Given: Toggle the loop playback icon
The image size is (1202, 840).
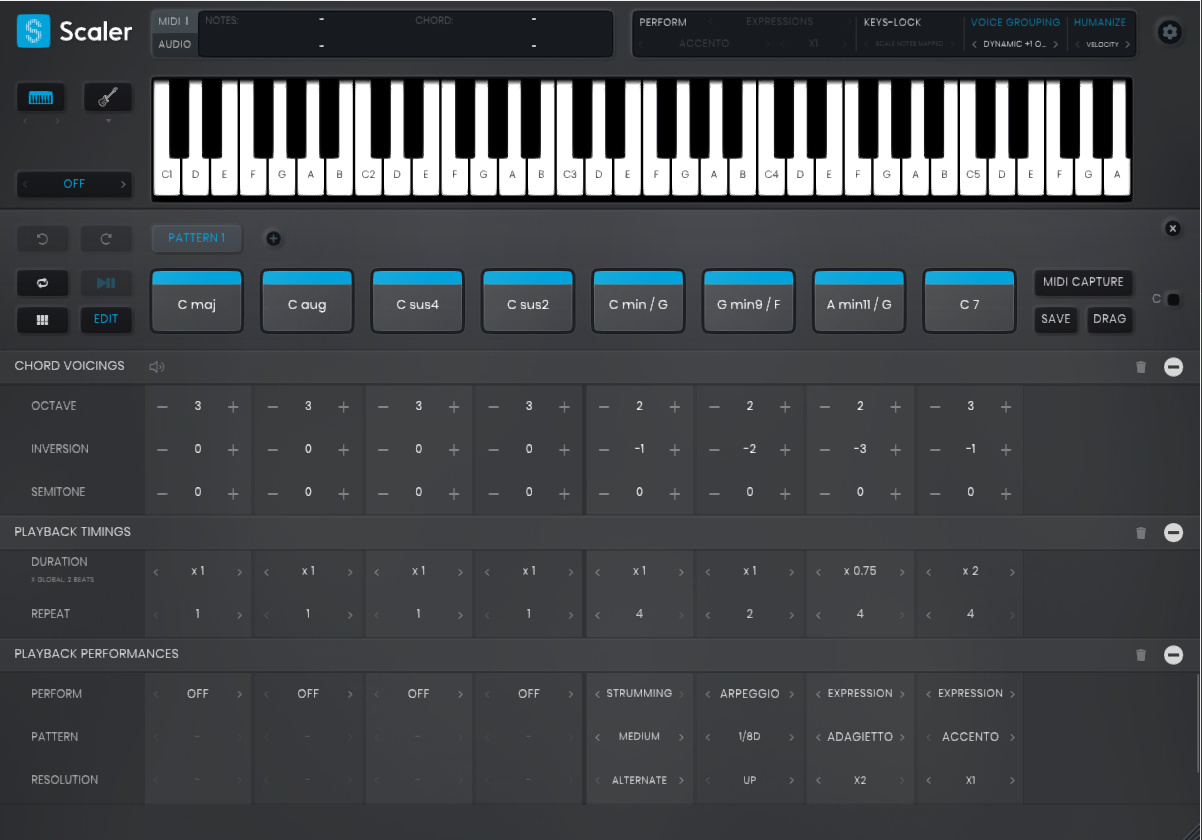Looking at the screenshot, I should click(42, 283).
